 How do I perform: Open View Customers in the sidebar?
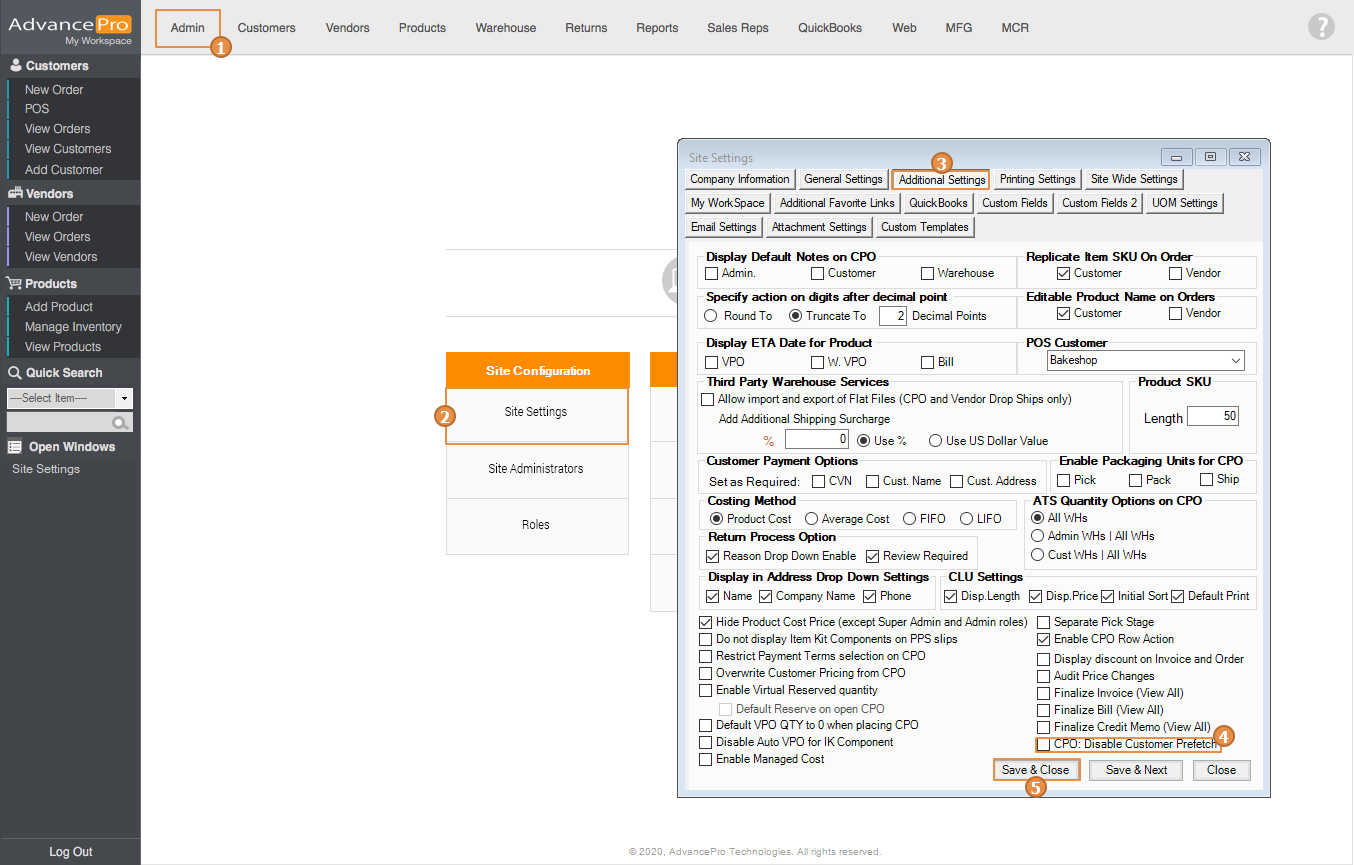click(68, 149)
